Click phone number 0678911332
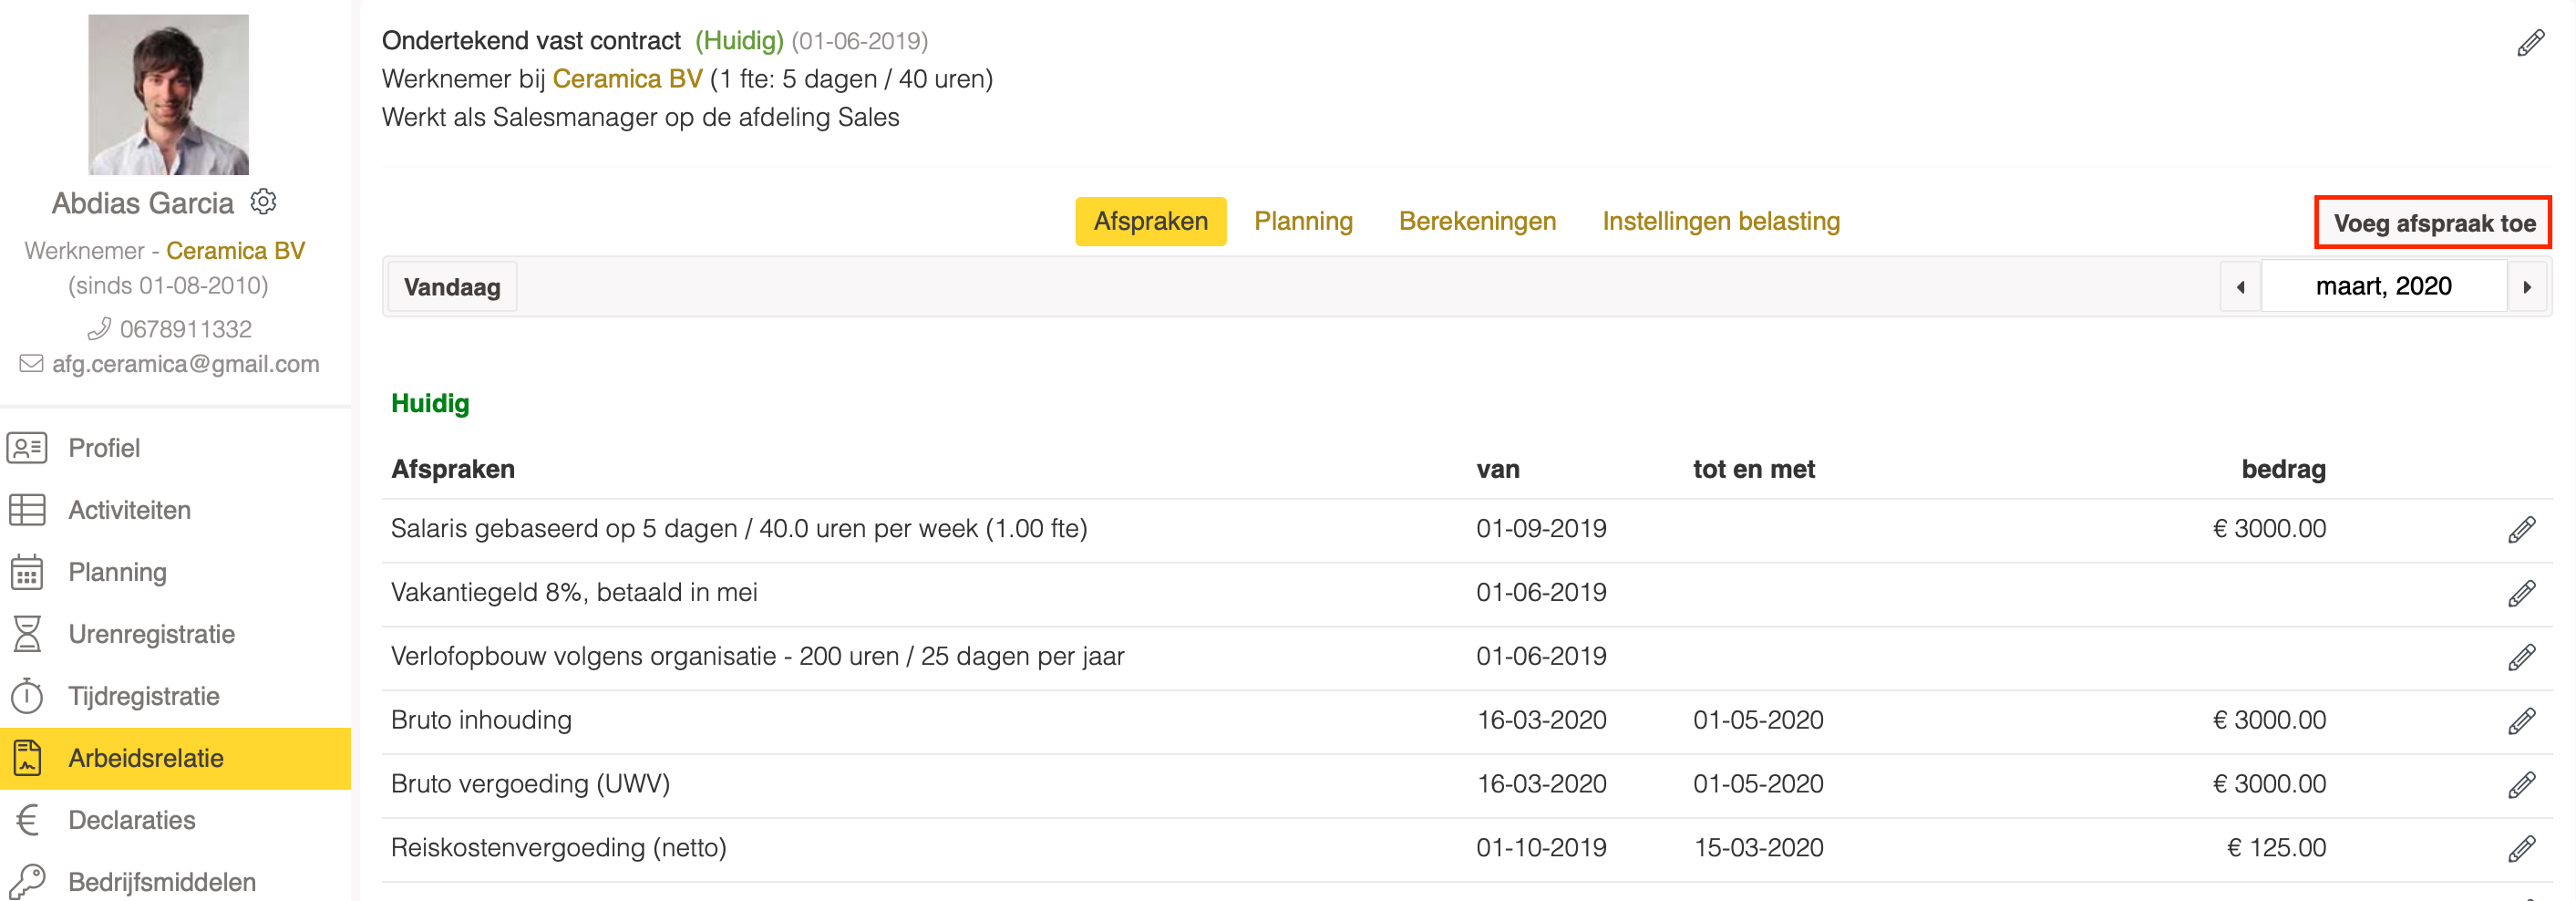This screenshot has height=901, width=2576. tap(186, 329)
